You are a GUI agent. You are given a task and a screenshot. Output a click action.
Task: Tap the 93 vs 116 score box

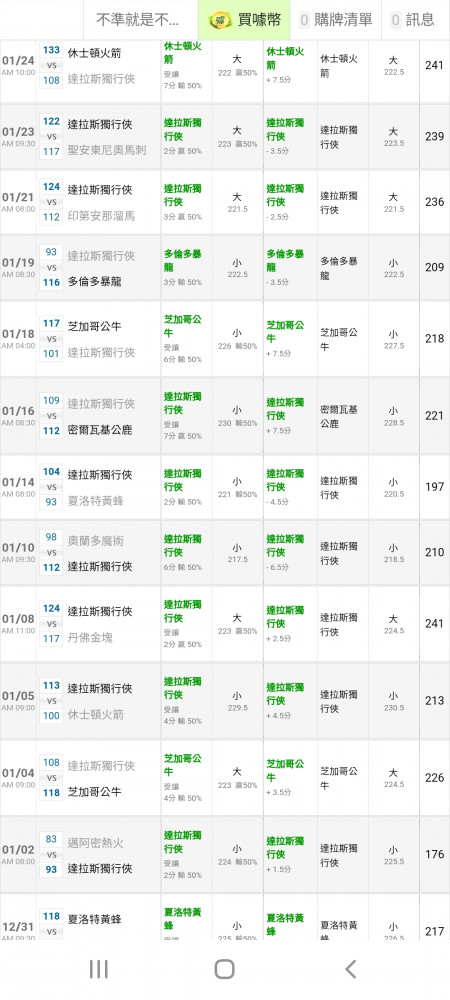tap(51, 267)
